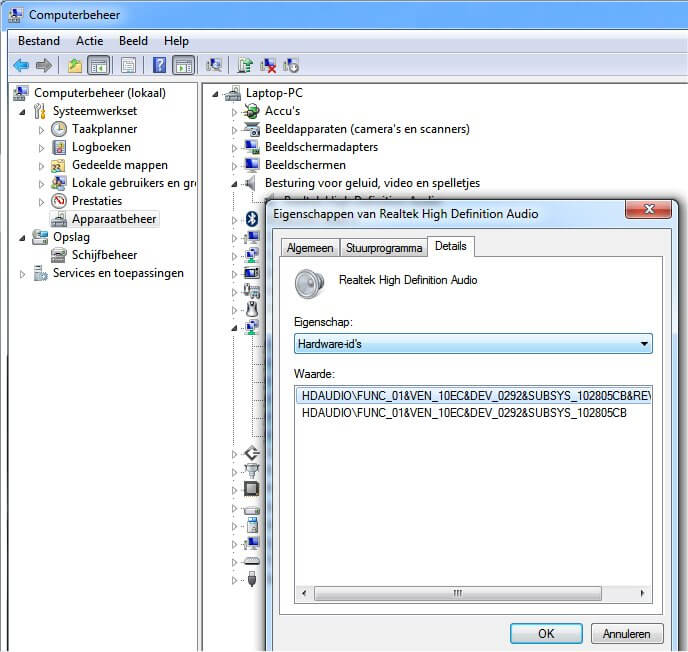
Task: Click the Properties sheet toolbar icon
Action: click(128, 65)
